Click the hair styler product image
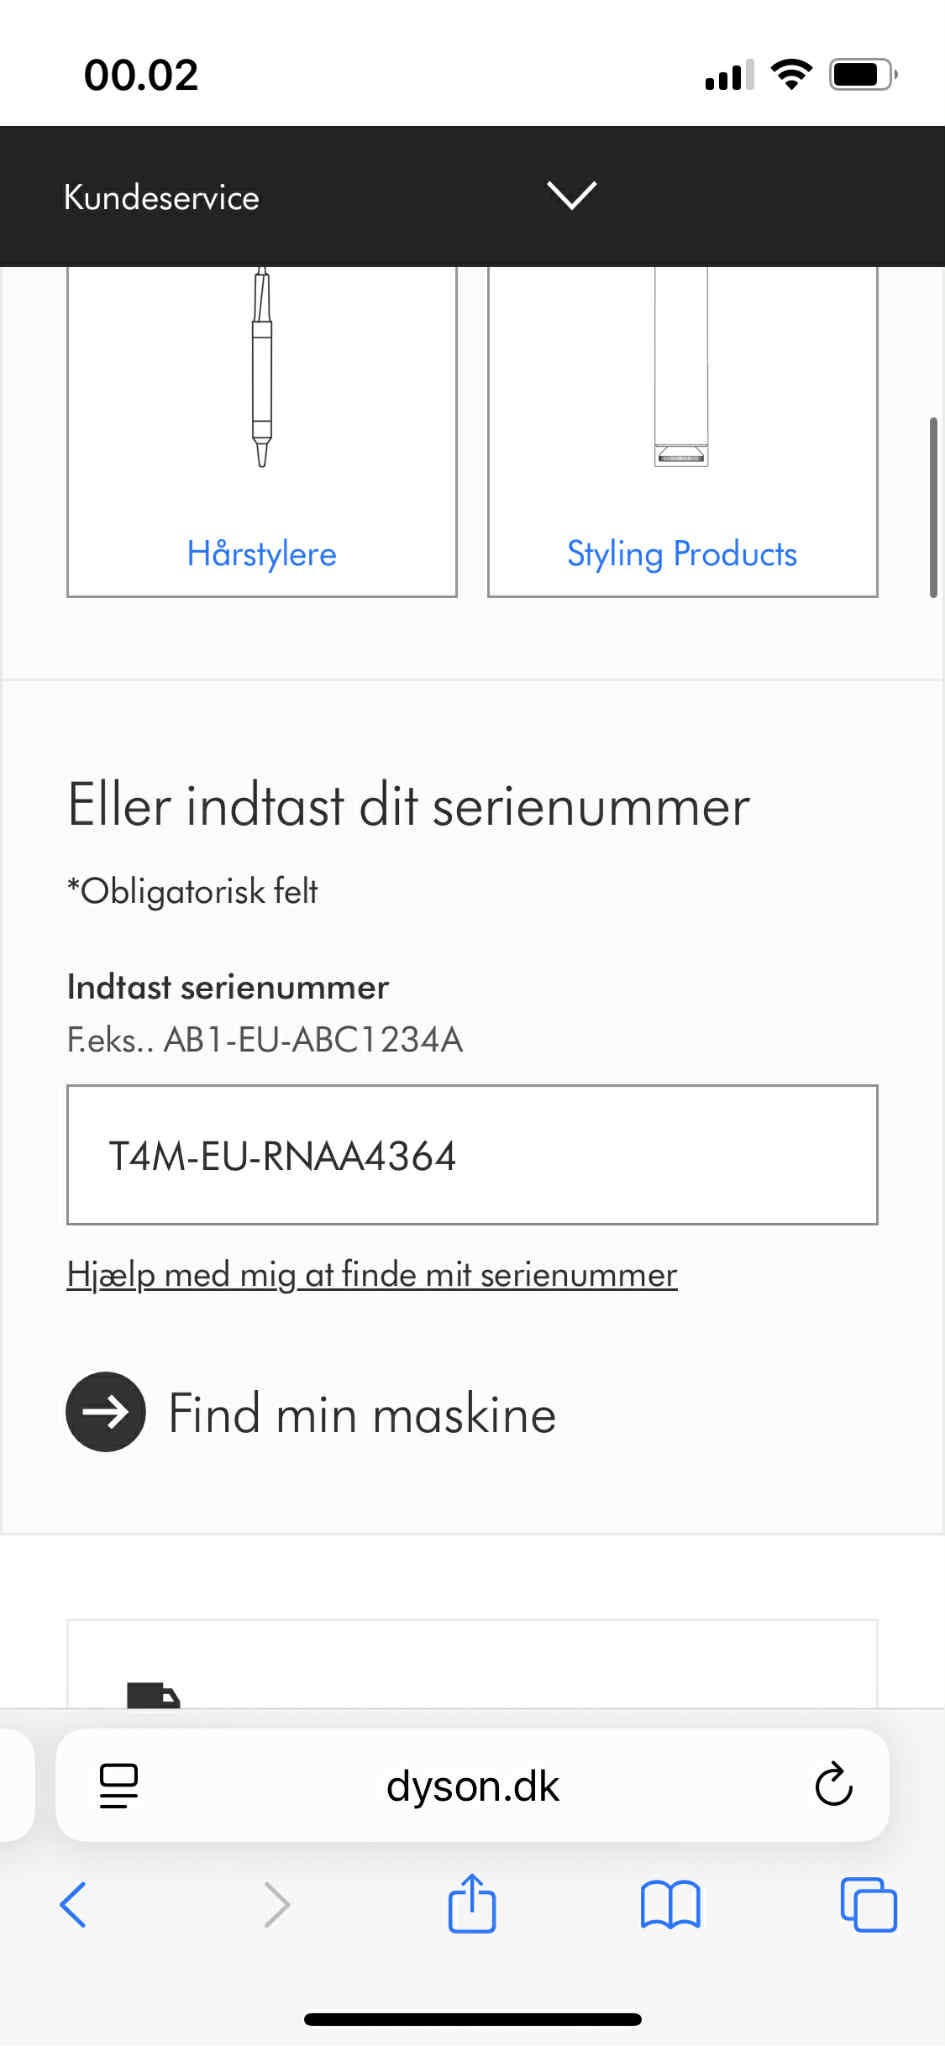The width and height of the screenshot is (945, 2046). pos(262,370)
